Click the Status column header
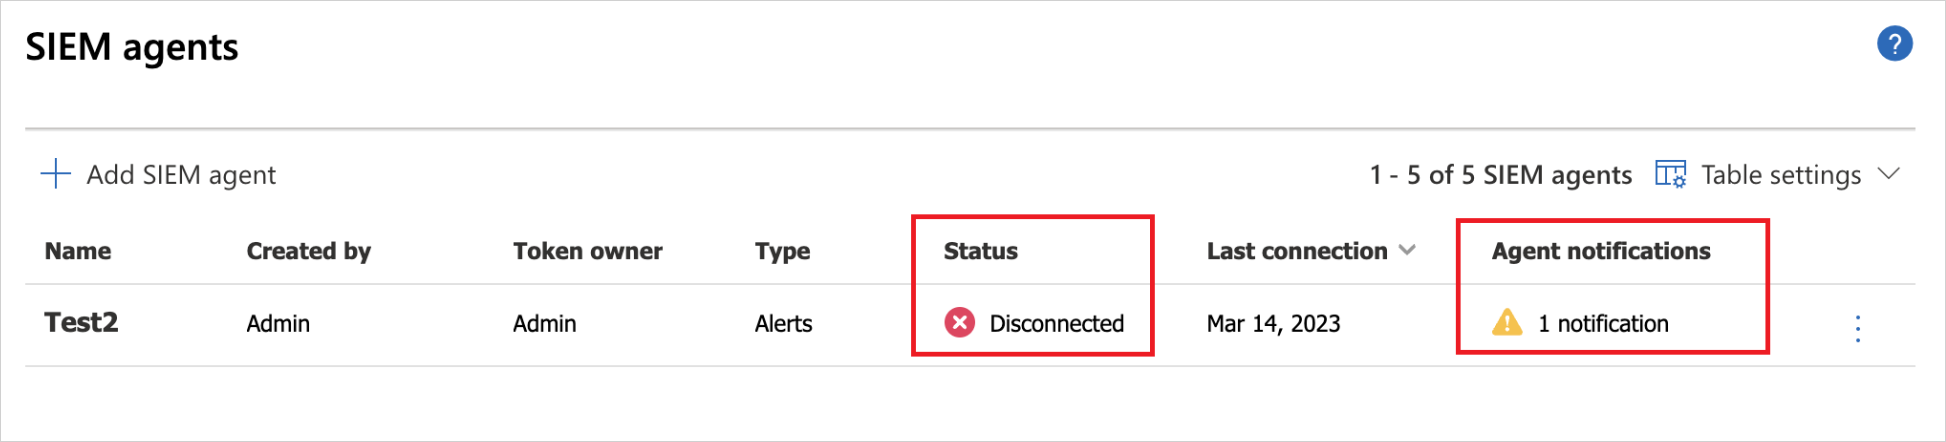Viewport: 1946px width, 442px height. coord(980,251)
